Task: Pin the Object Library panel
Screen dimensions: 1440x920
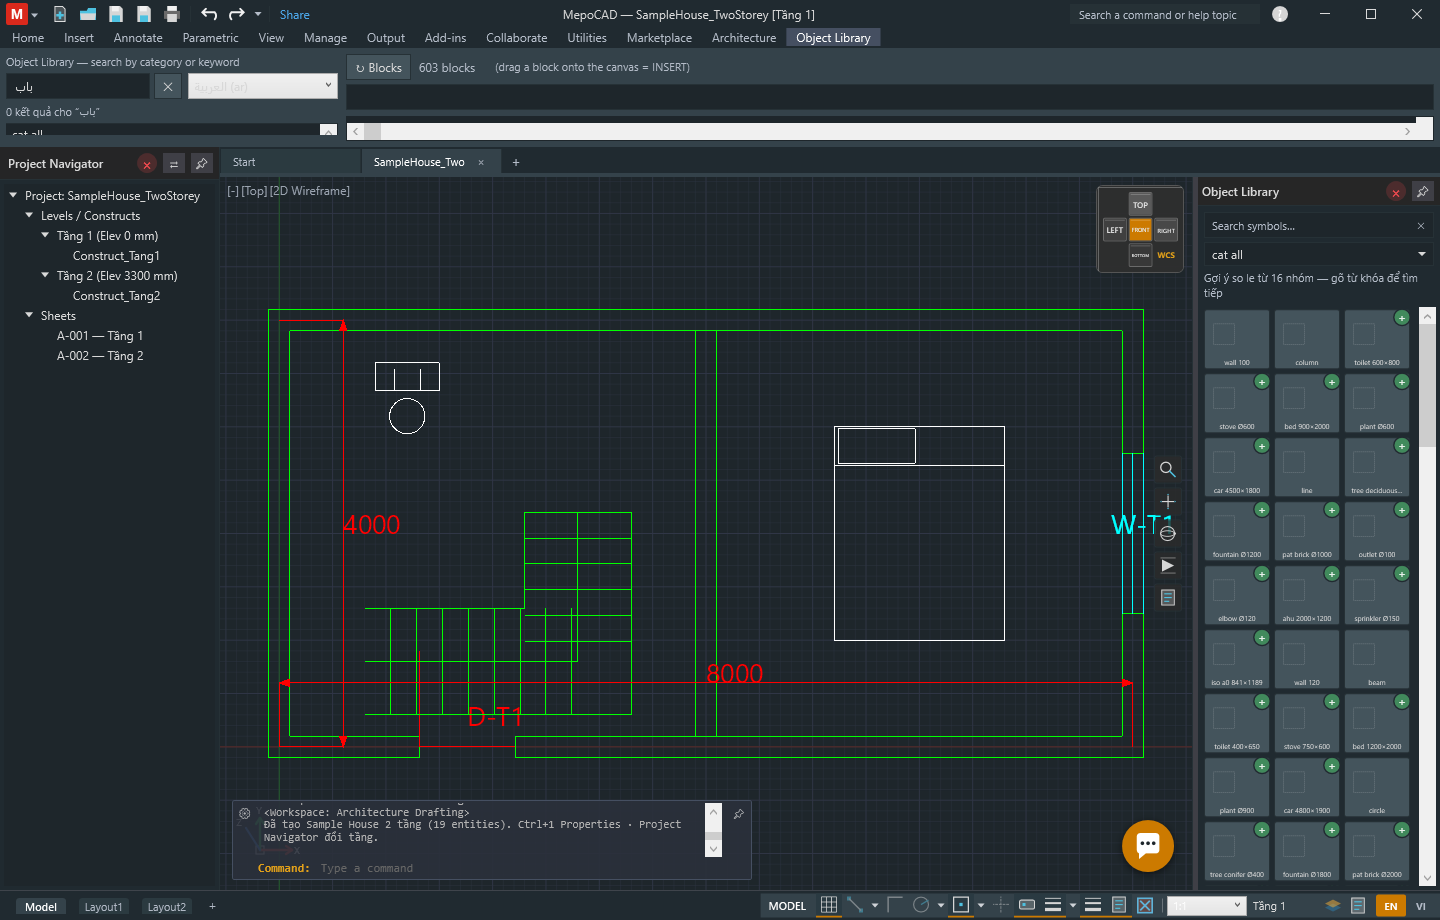Action: click(1423, 192)
